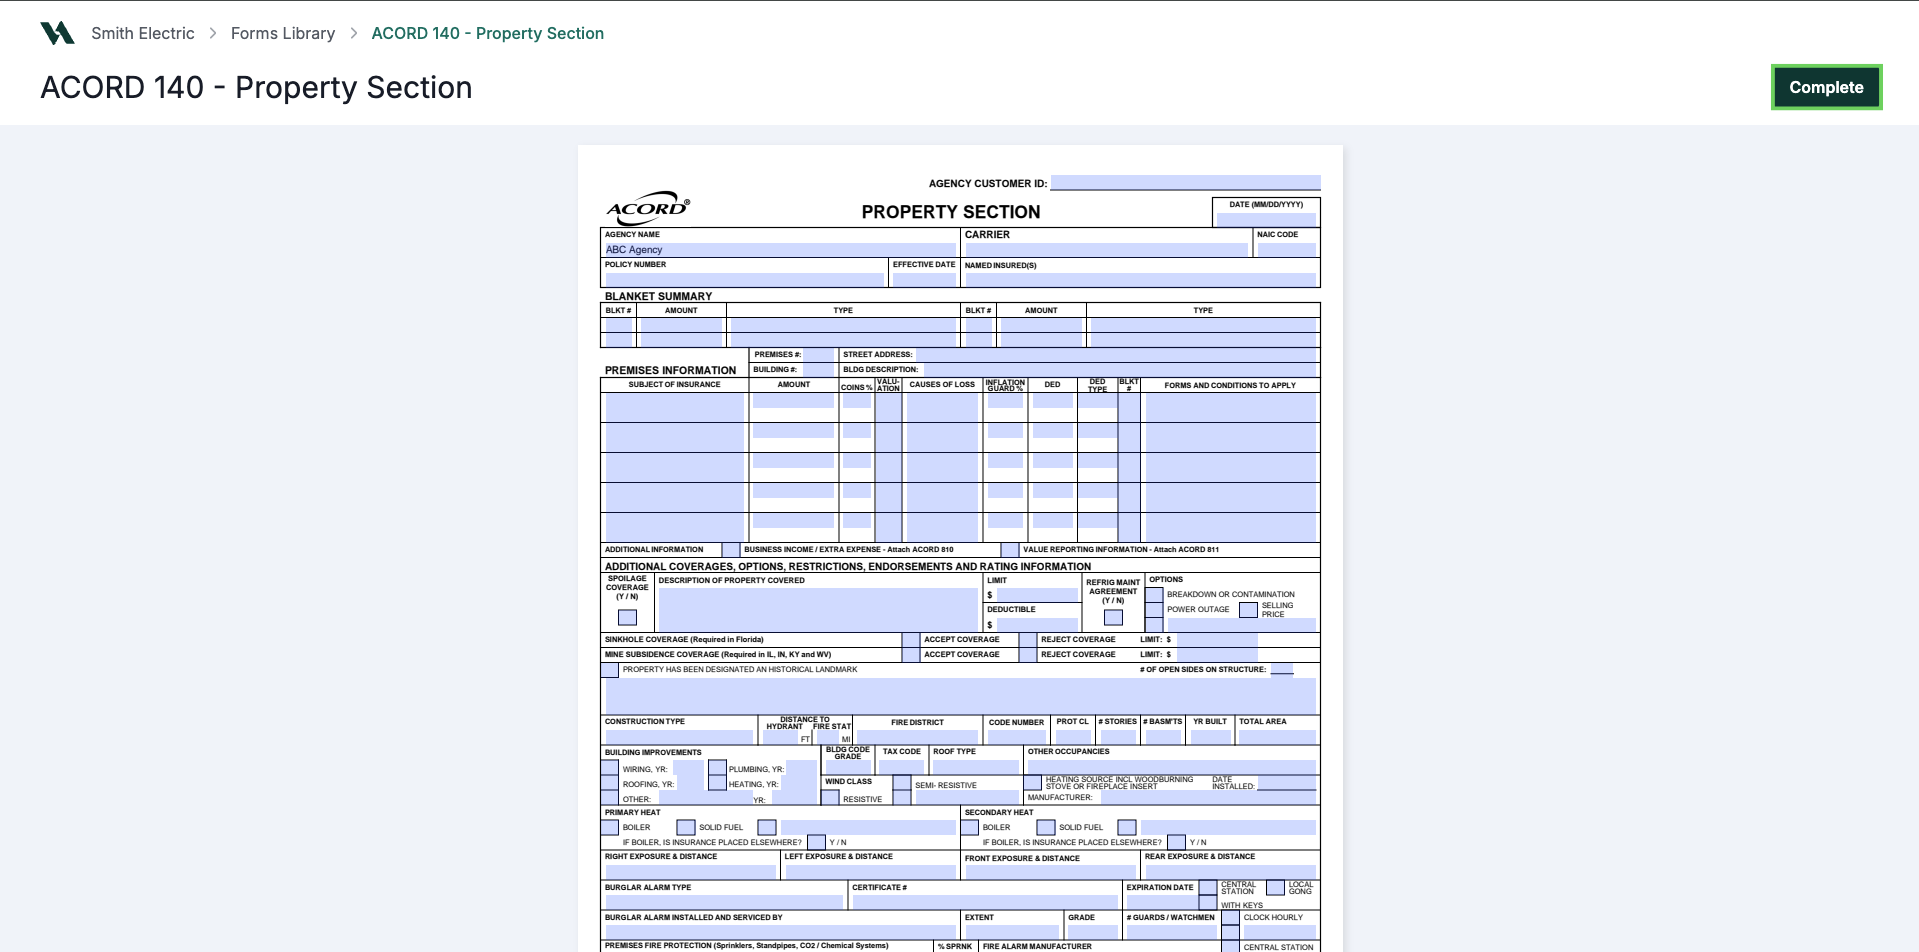Tick the Selling Price checkbox
This screenshot has width=1919, height=952.
coord(1248,610)
